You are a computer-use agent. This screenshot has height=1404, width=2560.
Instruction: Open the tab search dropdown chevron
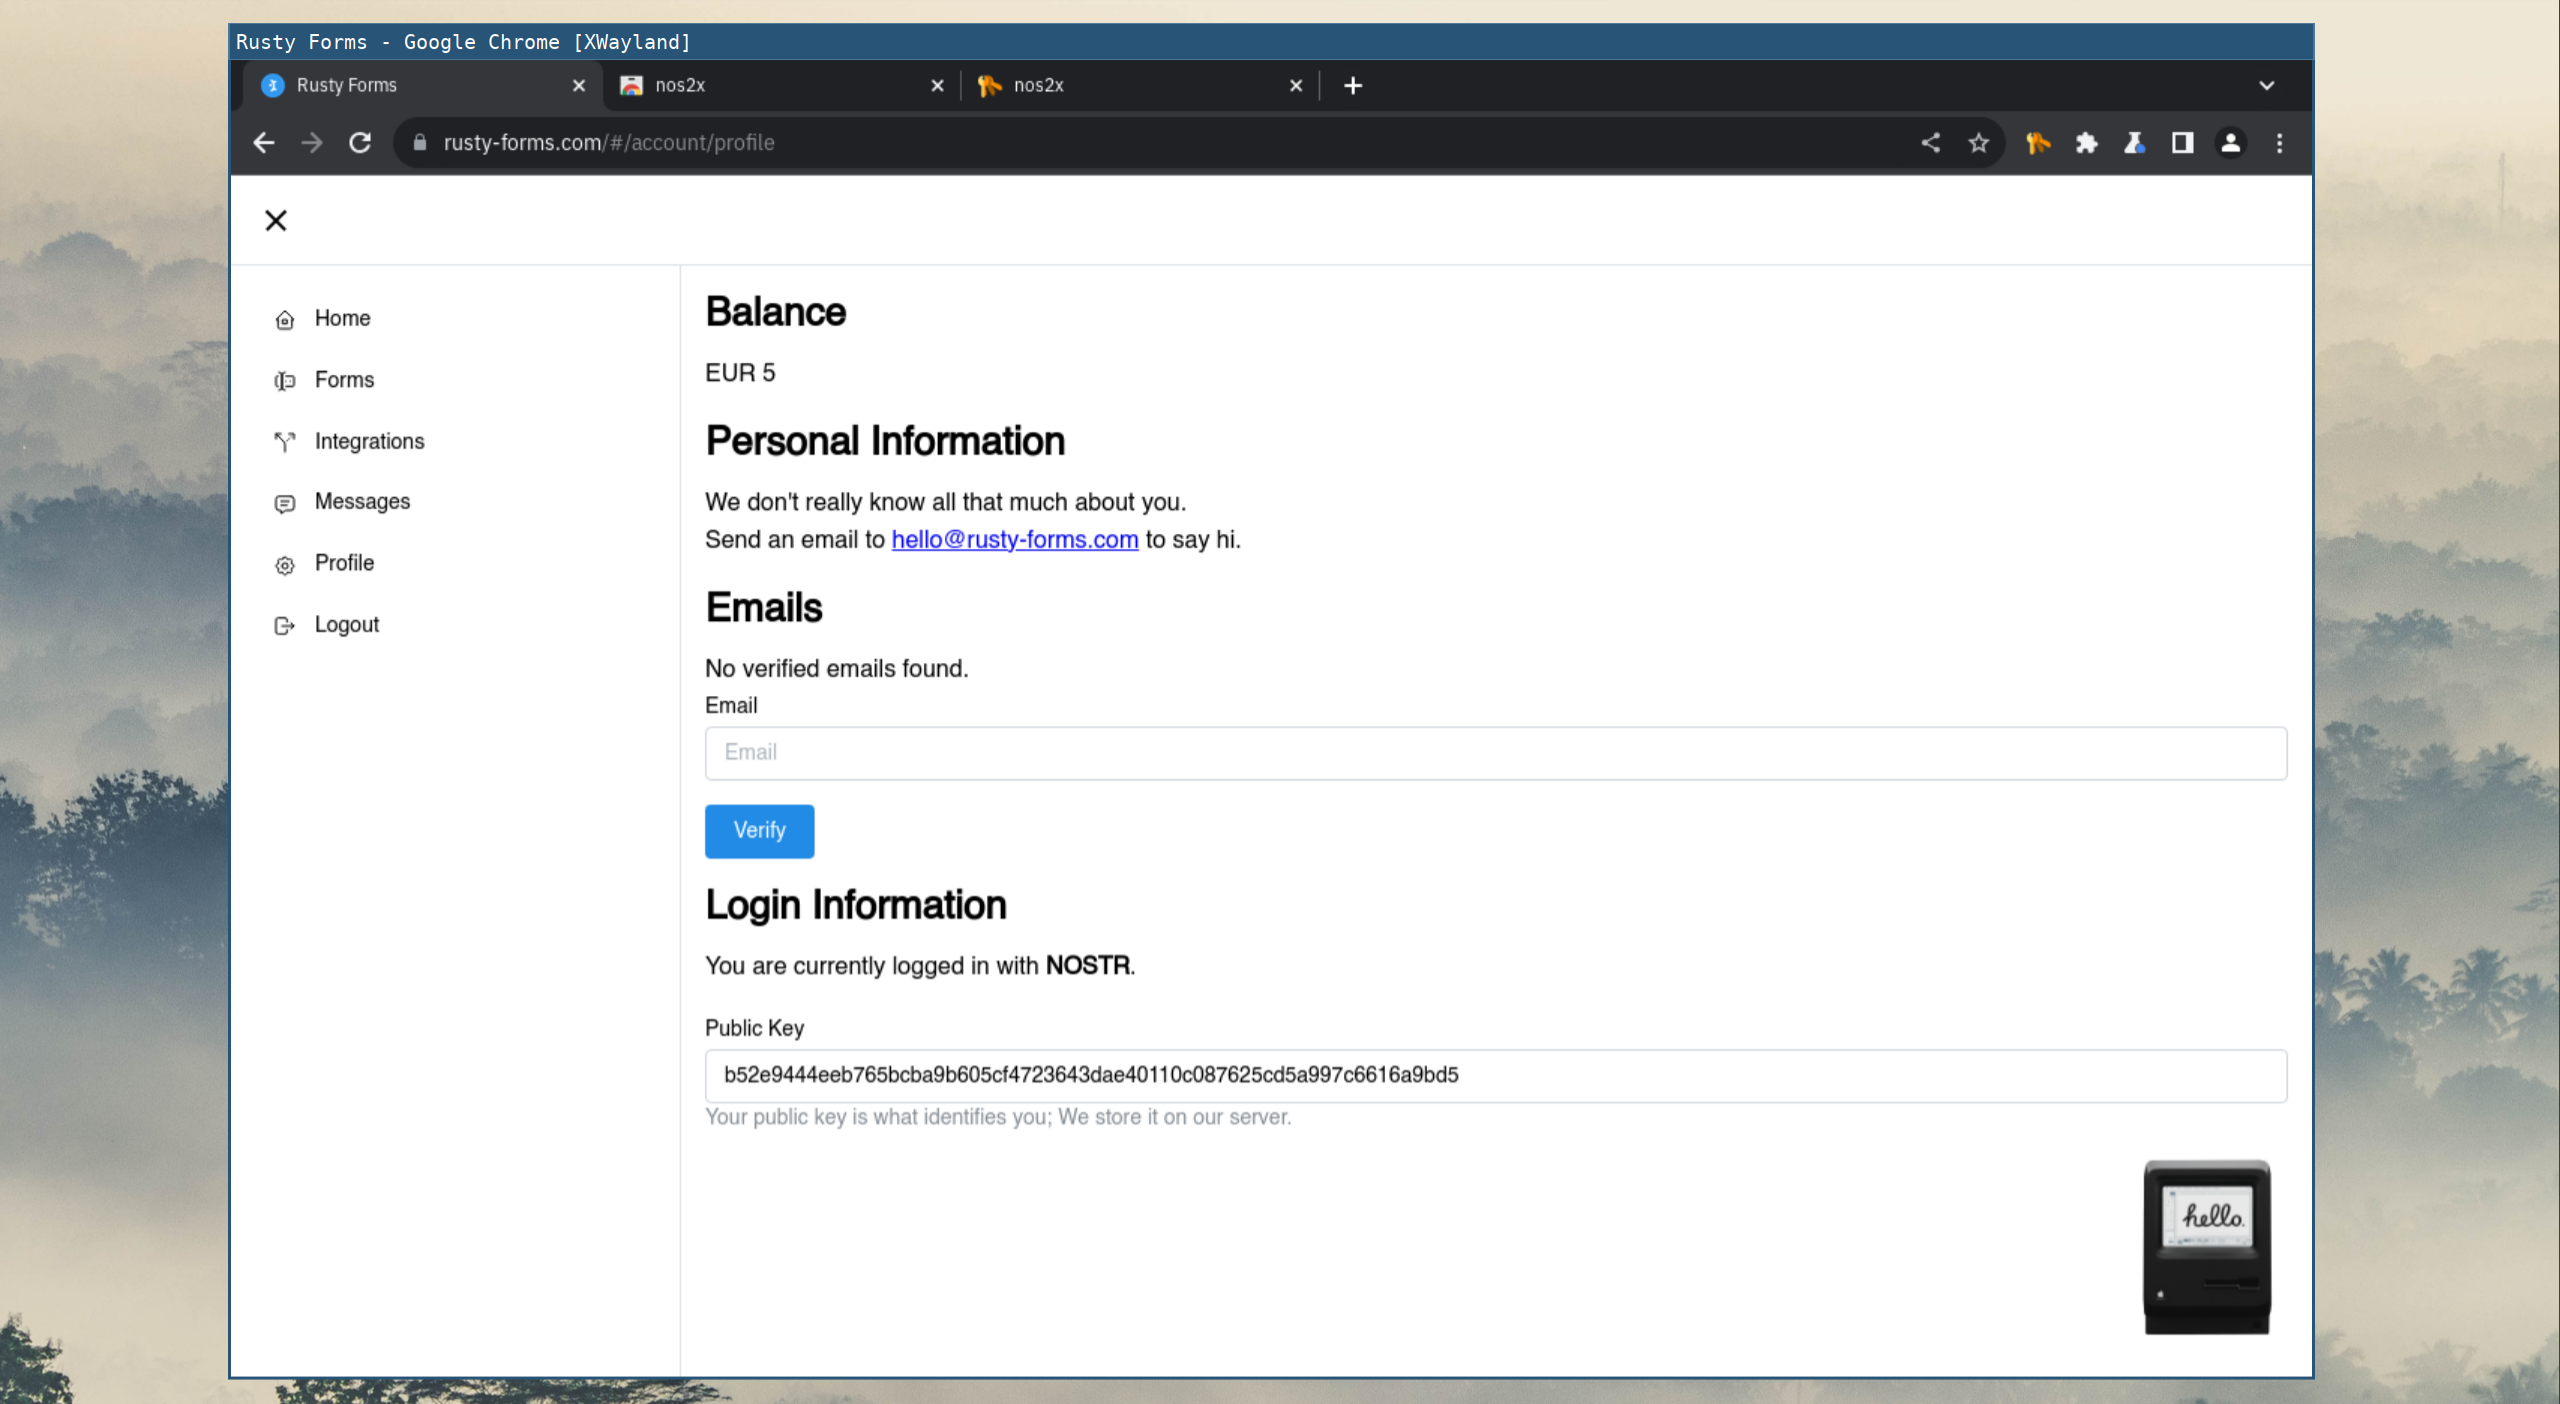pyautogui.click(x=2267, y=86)
